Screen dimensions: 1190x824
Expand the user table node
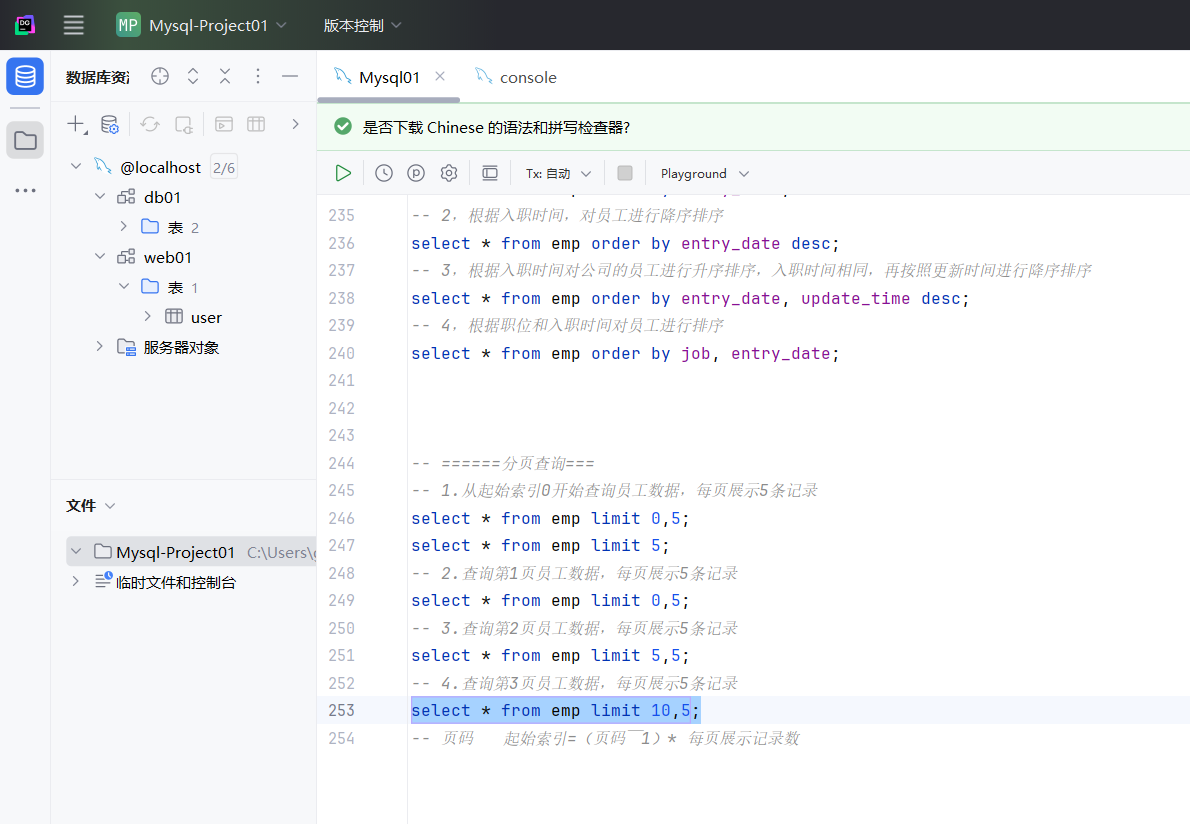pos(148,316)
